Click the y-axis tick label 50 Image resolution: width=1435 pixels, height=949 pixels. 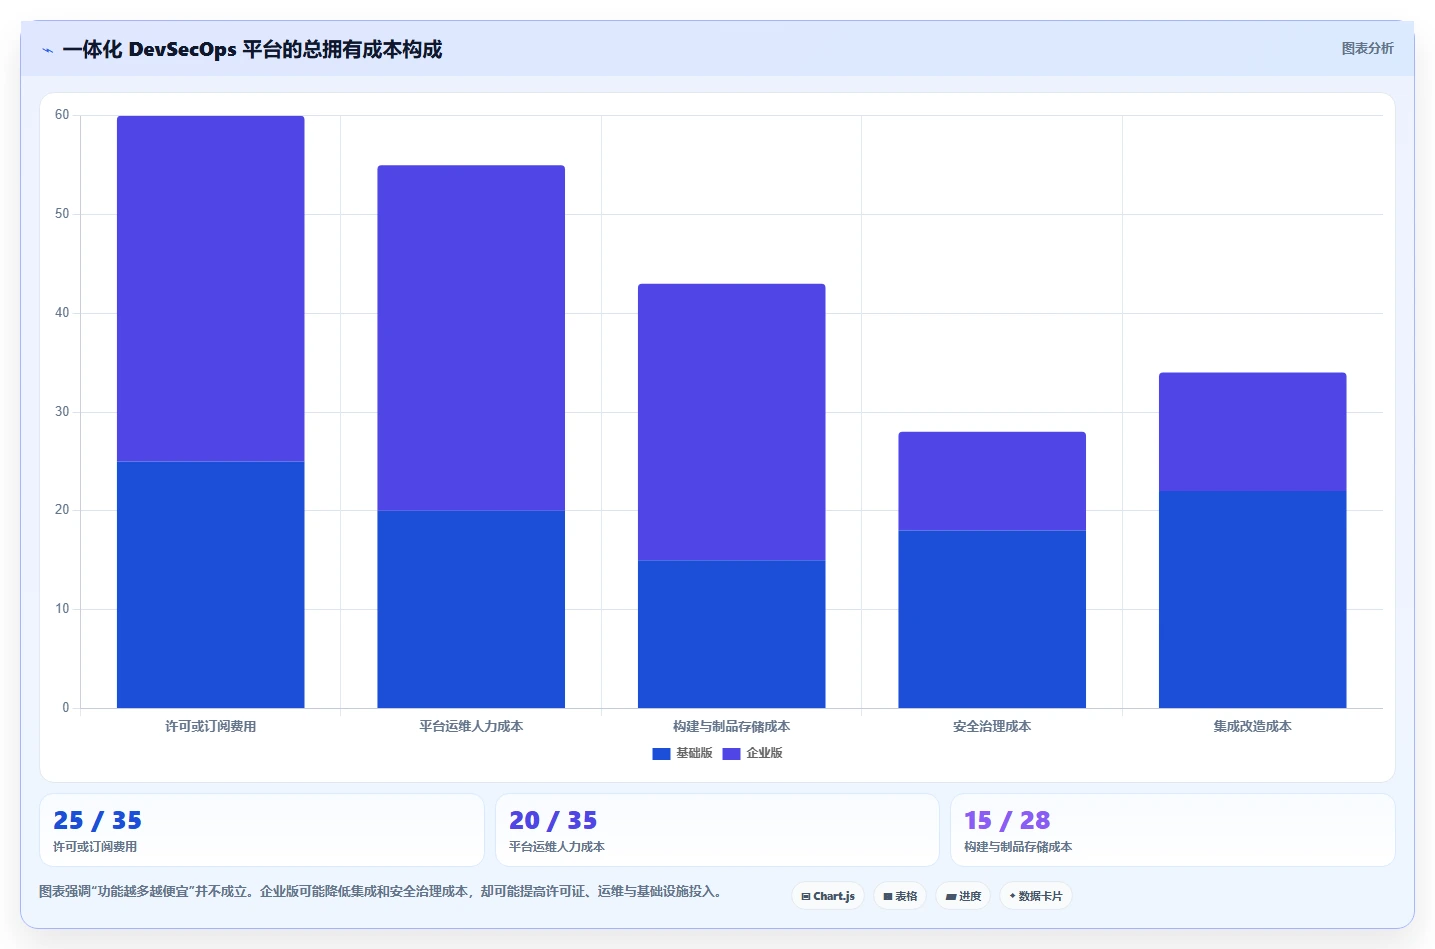point(62,214)
